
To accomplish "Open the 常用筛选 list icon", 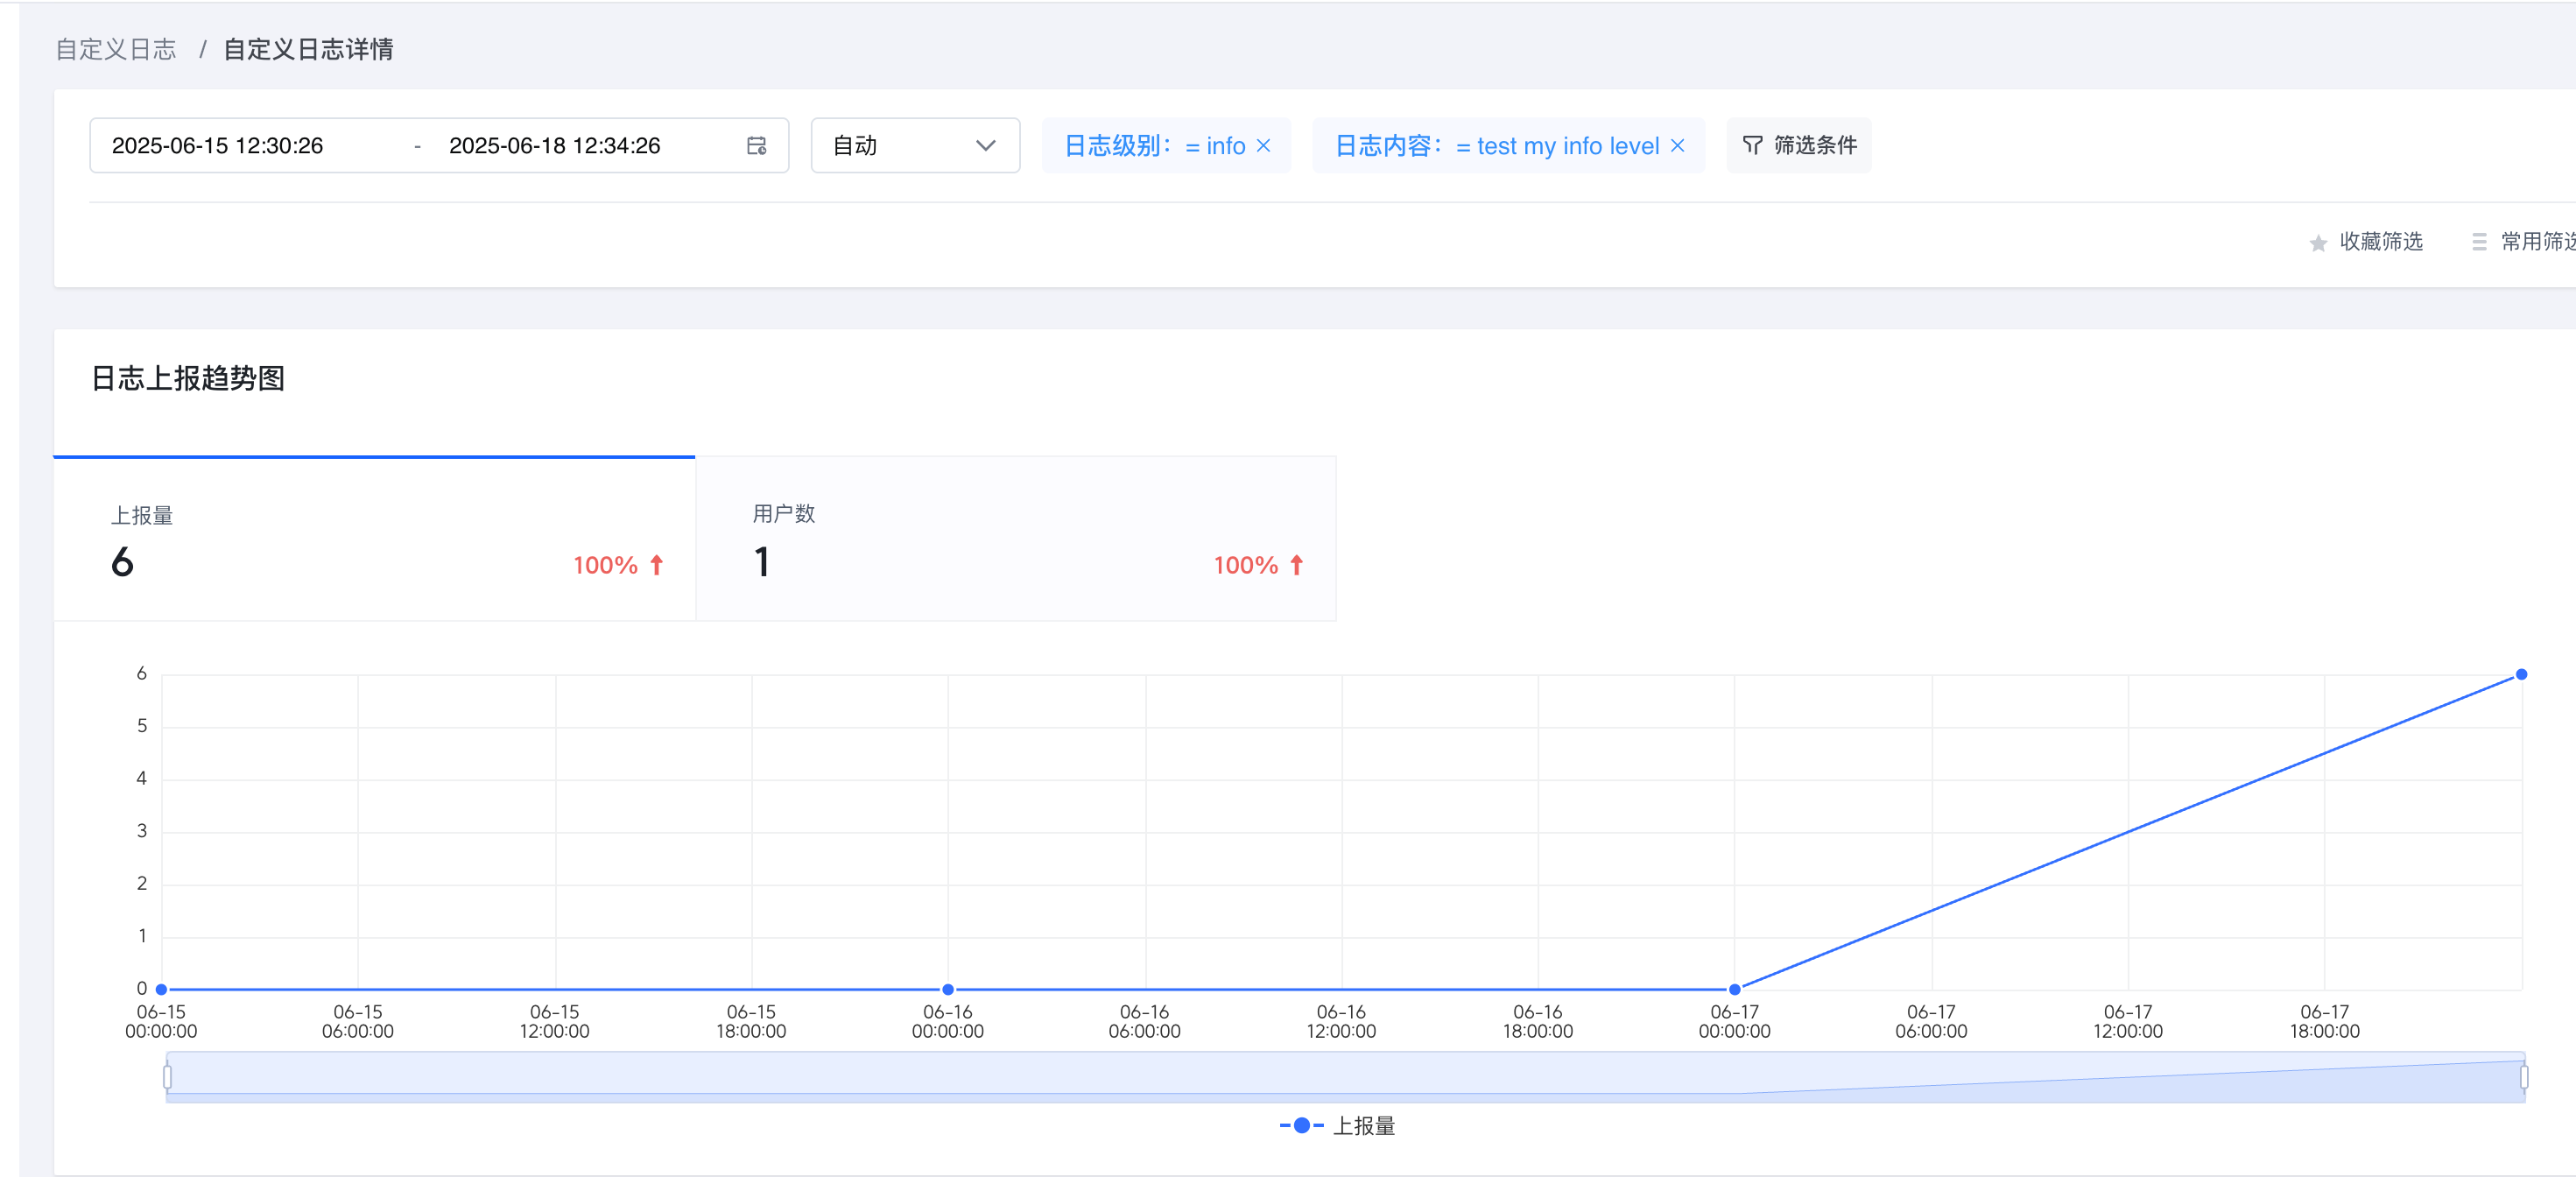I will click(2479, 242).
